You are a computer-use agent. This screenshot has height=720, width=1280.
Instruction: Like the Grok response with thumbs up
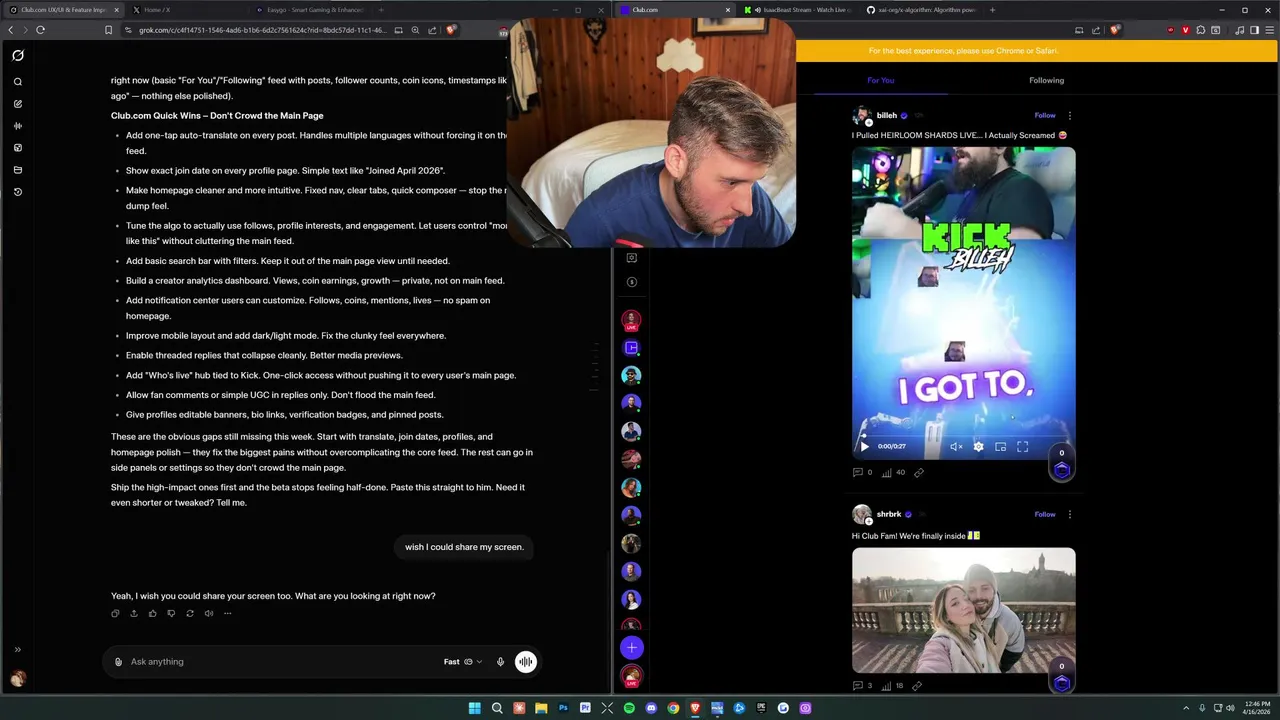[x=152, y=613]
